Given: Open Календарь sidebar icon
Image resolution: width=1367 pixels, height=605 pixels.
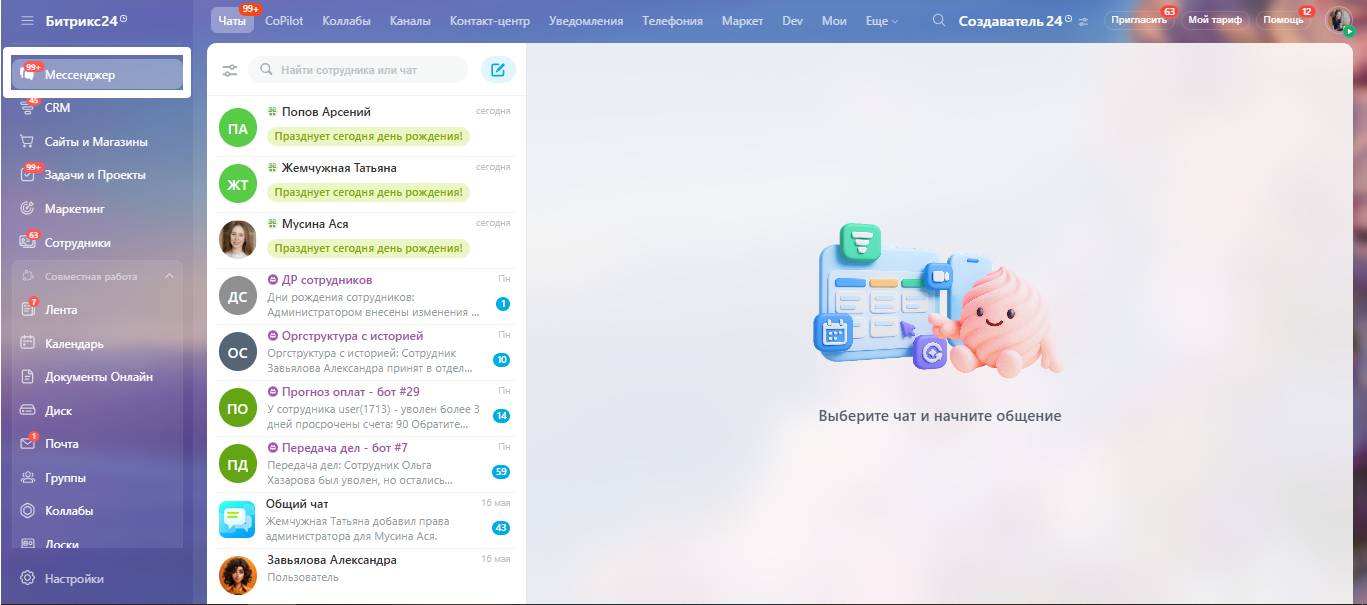Looking at the screenshot, I should pos(28,344).
